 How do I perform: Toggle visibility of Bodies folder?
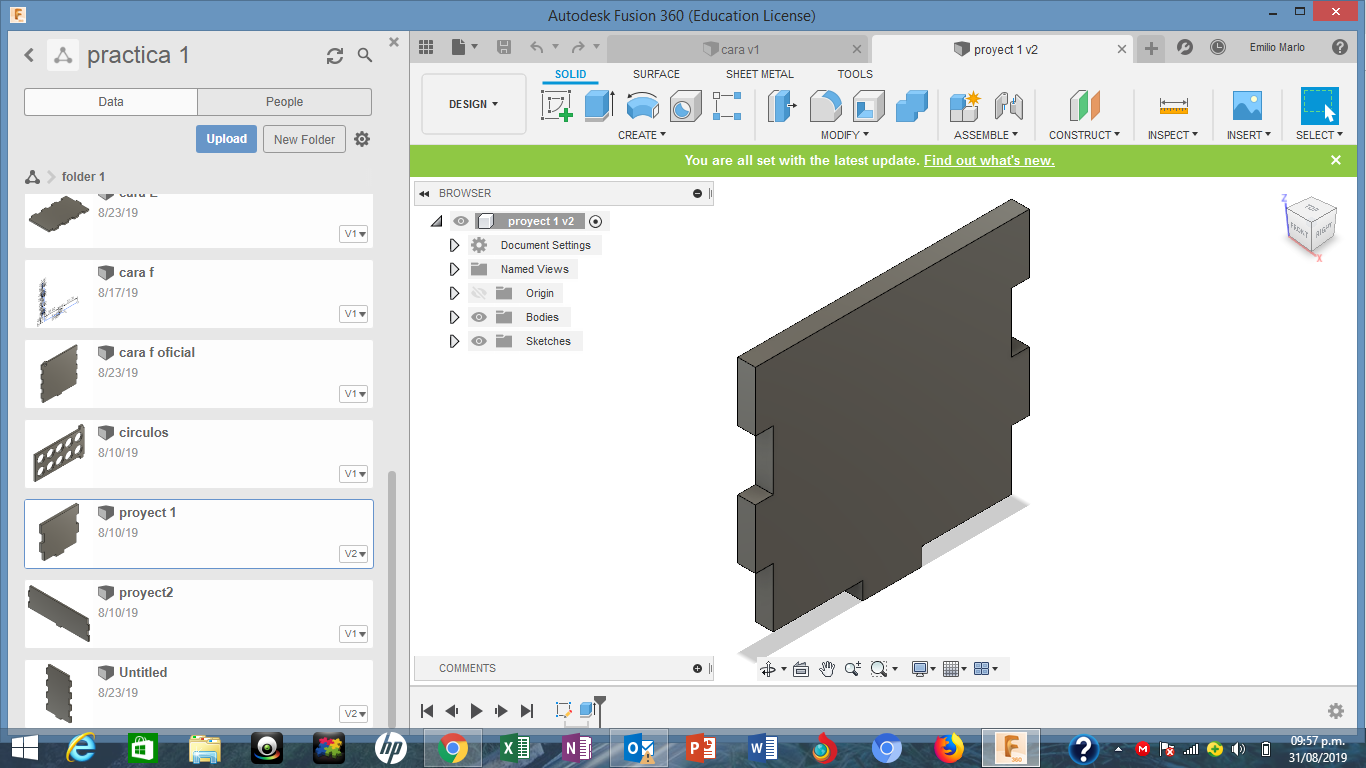479,317
